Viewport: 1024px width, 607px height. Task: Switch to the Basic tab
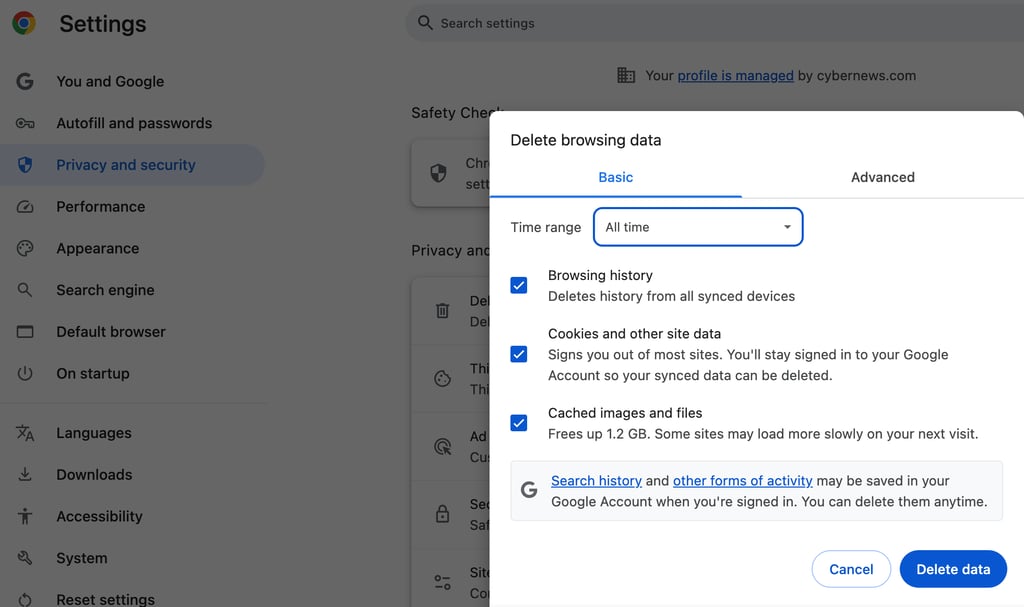615,177
